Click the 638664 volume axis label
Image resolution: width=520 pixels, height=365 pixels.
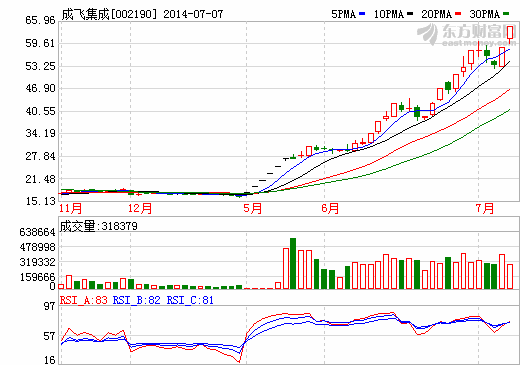click(x=37, y=232)
